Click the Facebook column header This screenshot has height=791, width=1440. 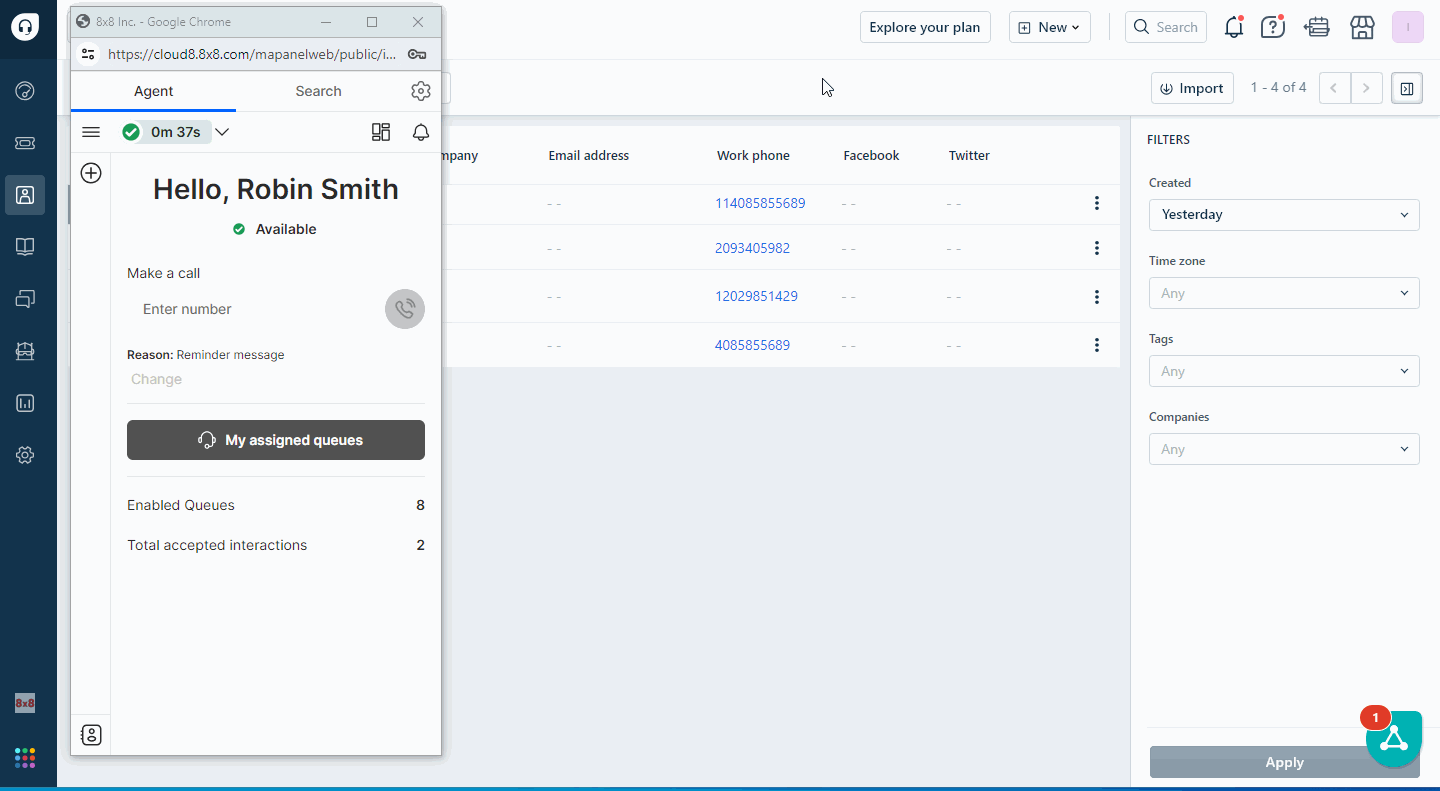click(x=871, y=155)
